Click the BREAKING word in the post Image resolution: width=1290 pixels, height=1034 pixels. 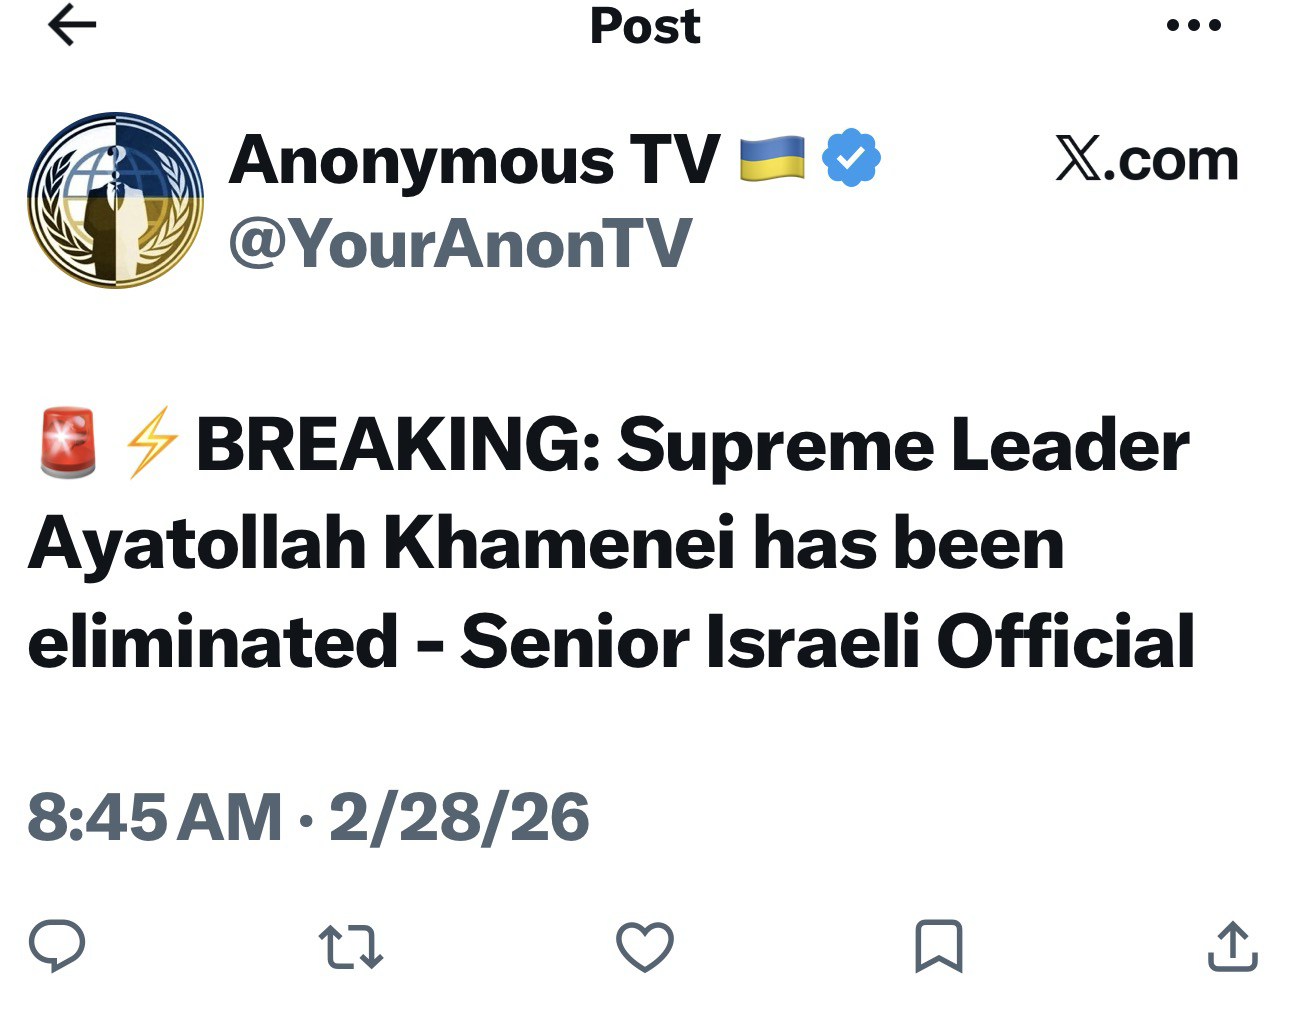click(398, 445)
